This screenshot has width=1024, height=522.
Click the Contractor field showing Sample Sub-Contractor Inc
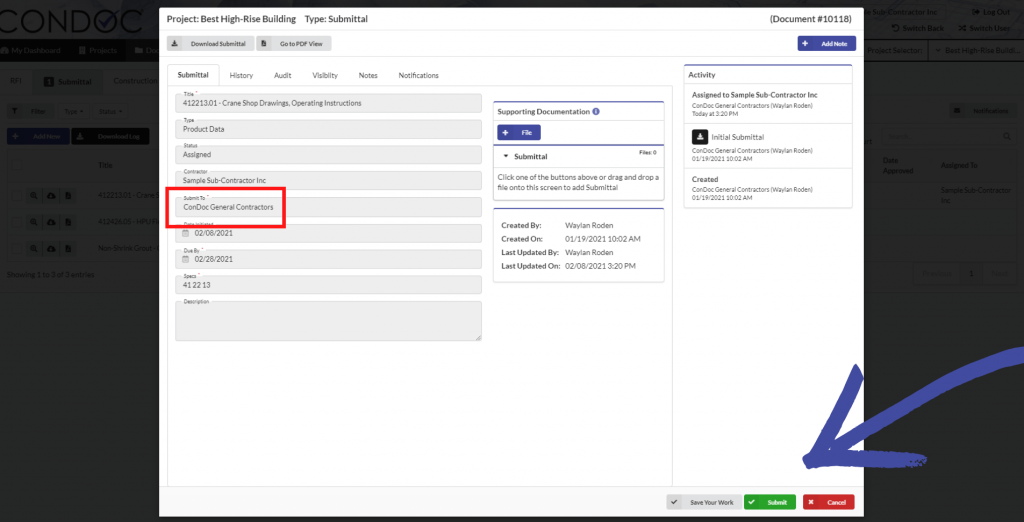[x=328, y=180]
